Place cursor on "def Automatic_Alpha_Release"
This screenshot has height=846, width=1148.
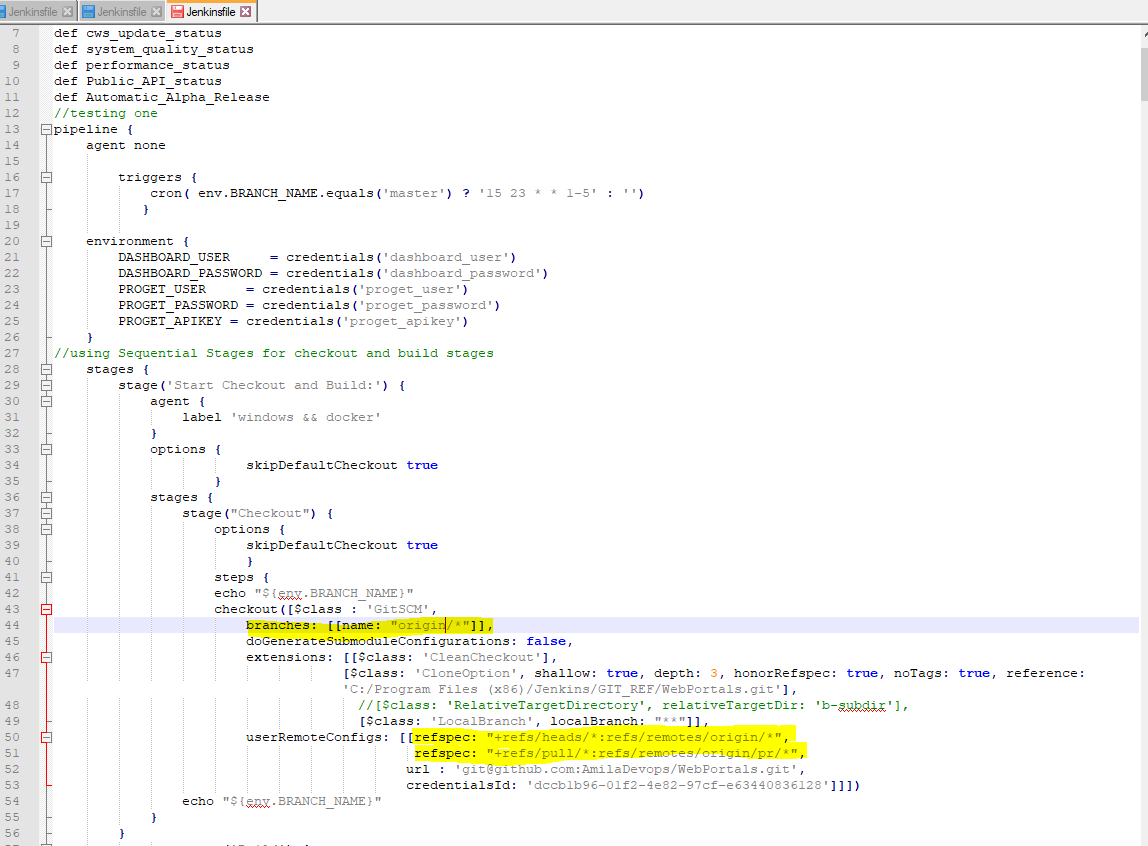(x=162, y=97)
